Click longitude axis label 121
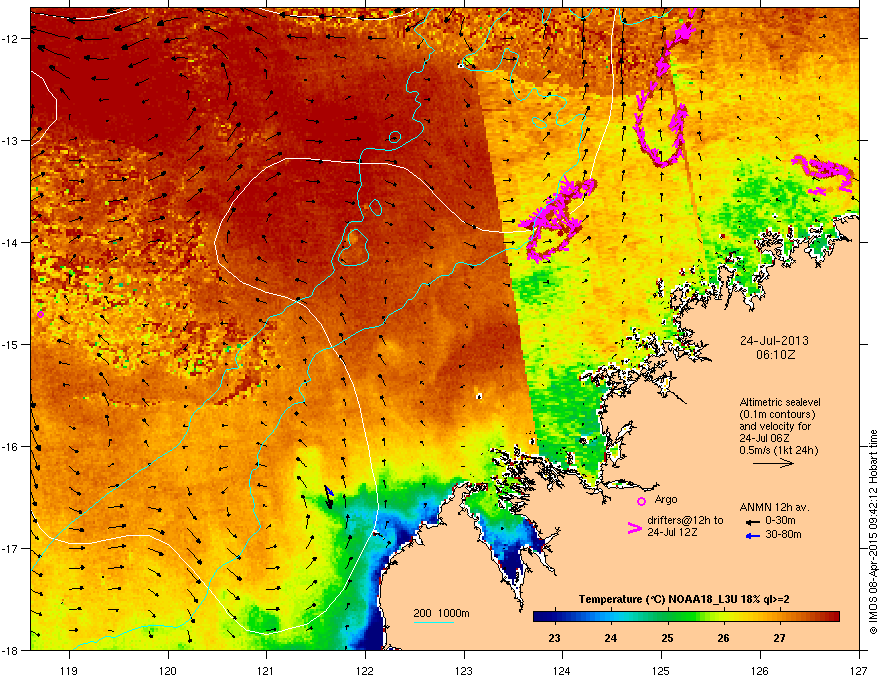Screen dimensions: 880x680 pyautogui.click(x=266, y=670)
